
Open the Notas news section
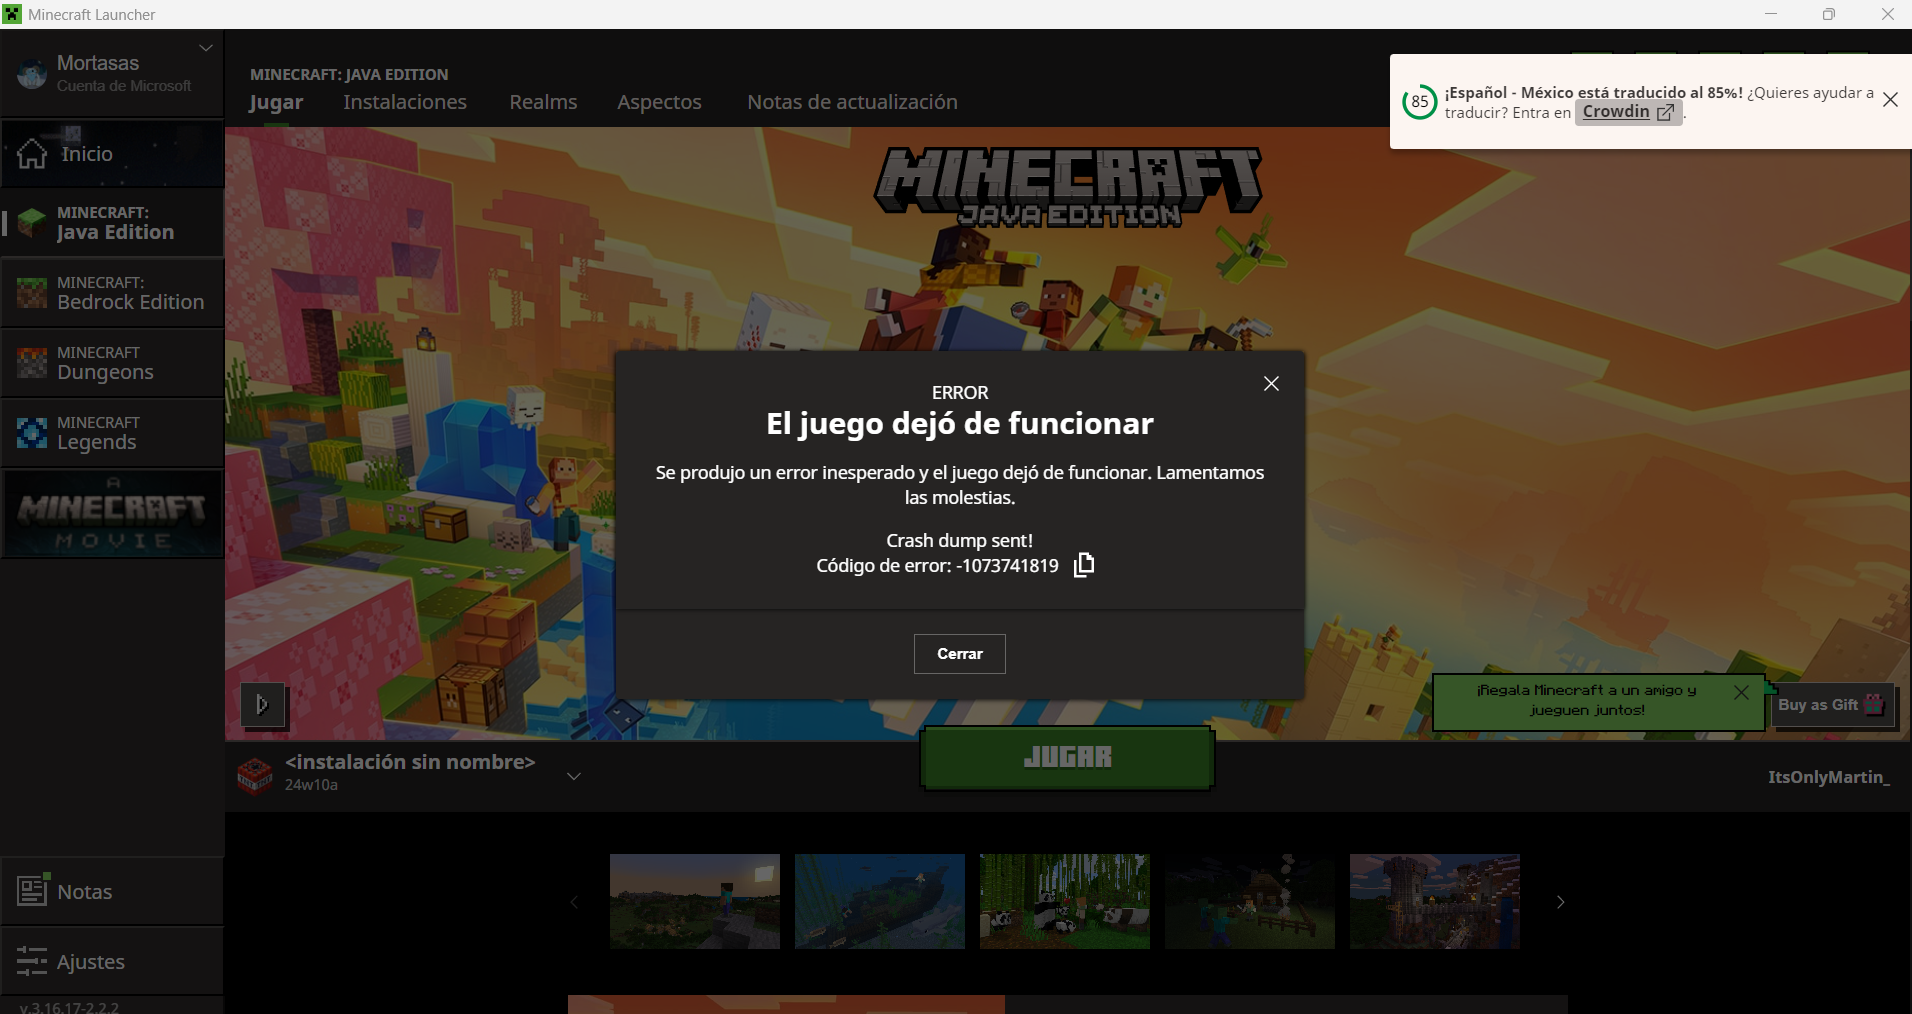coord(112,891)
